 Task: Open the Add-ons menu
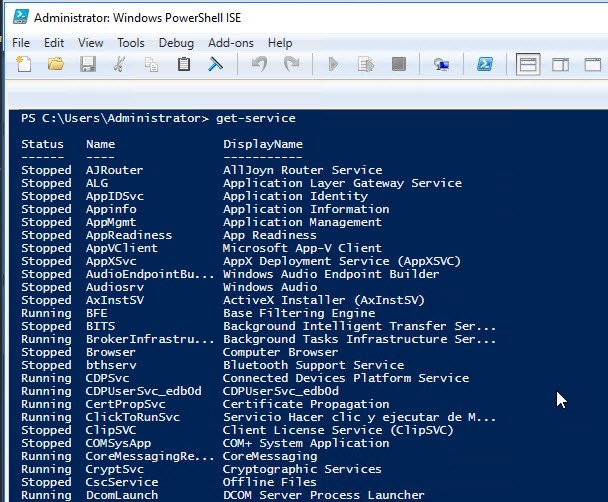coord(231,43)
